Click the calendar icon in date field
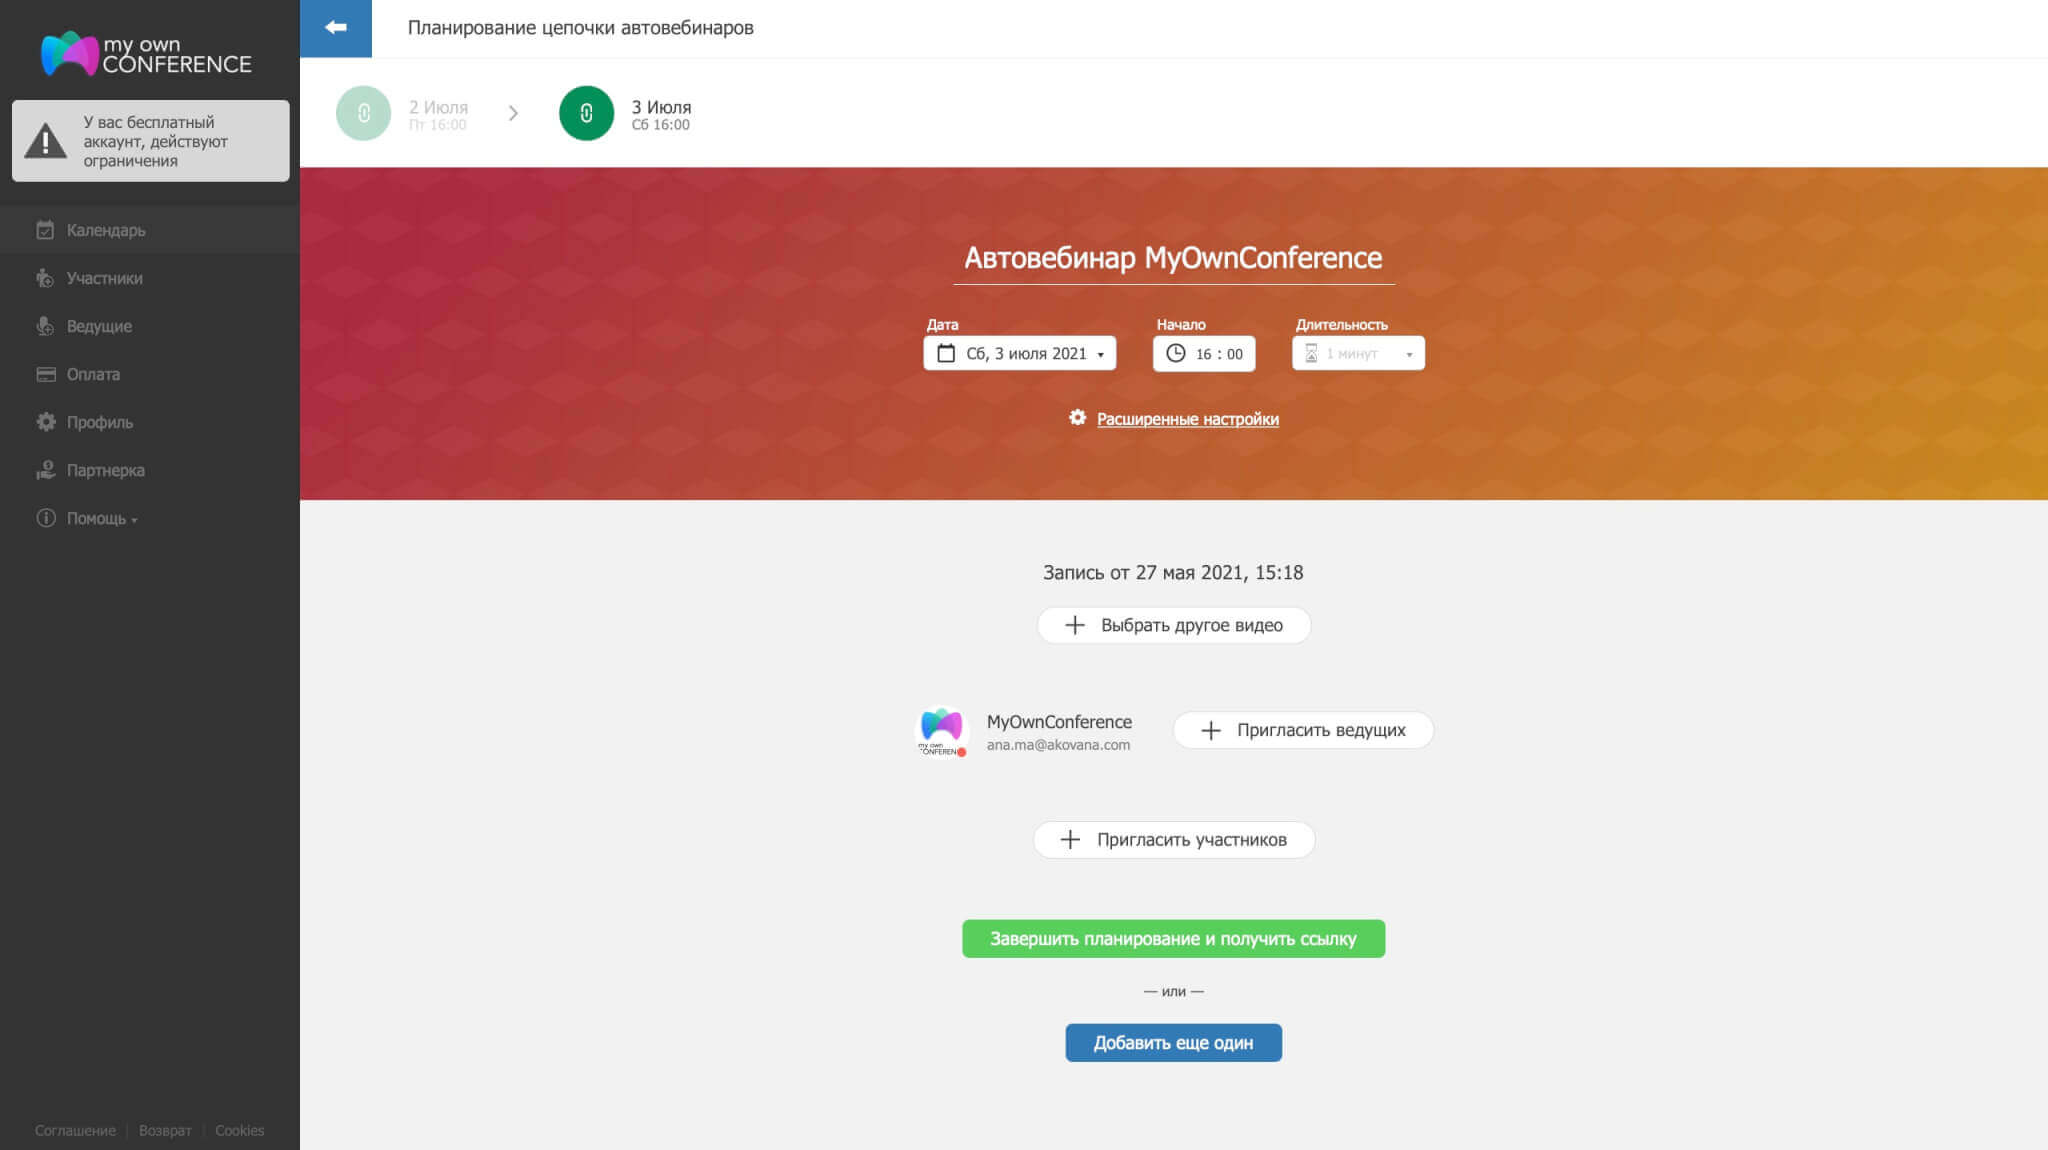2048x1150 pixels. 946,353
